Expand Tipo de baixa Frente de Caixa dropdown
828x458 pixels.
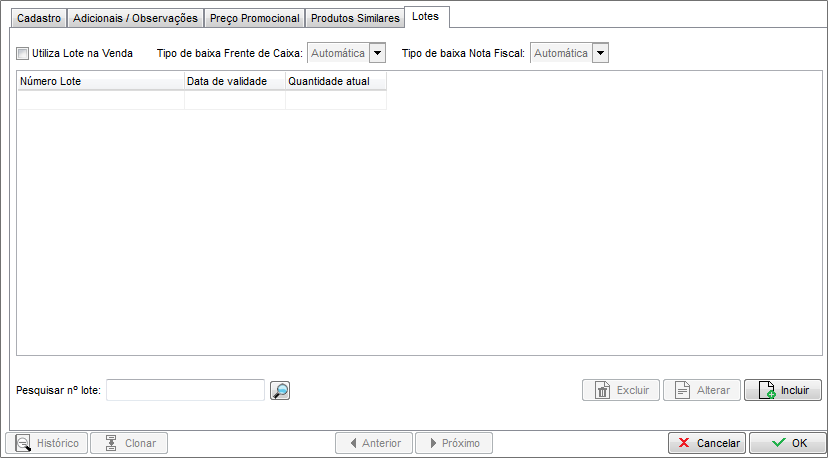tap(377, 53)
